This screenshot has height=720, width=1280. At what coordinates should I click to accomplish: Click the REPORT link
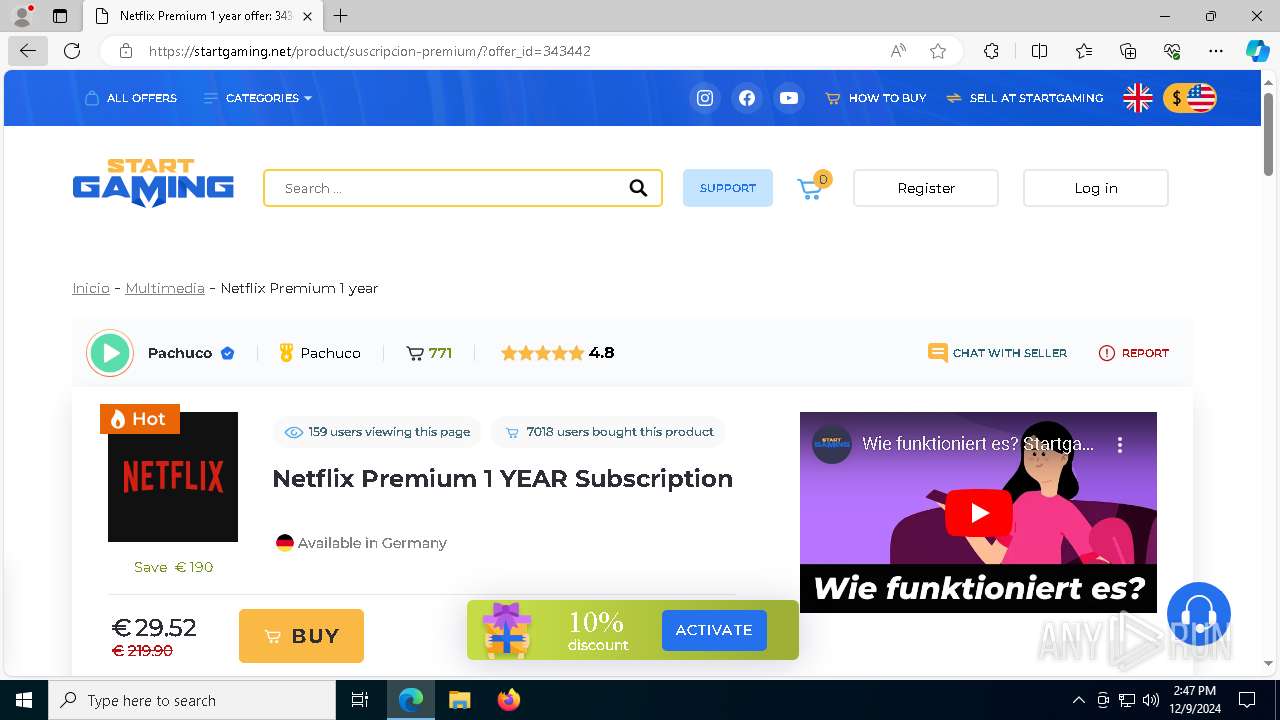point(1134,353)
